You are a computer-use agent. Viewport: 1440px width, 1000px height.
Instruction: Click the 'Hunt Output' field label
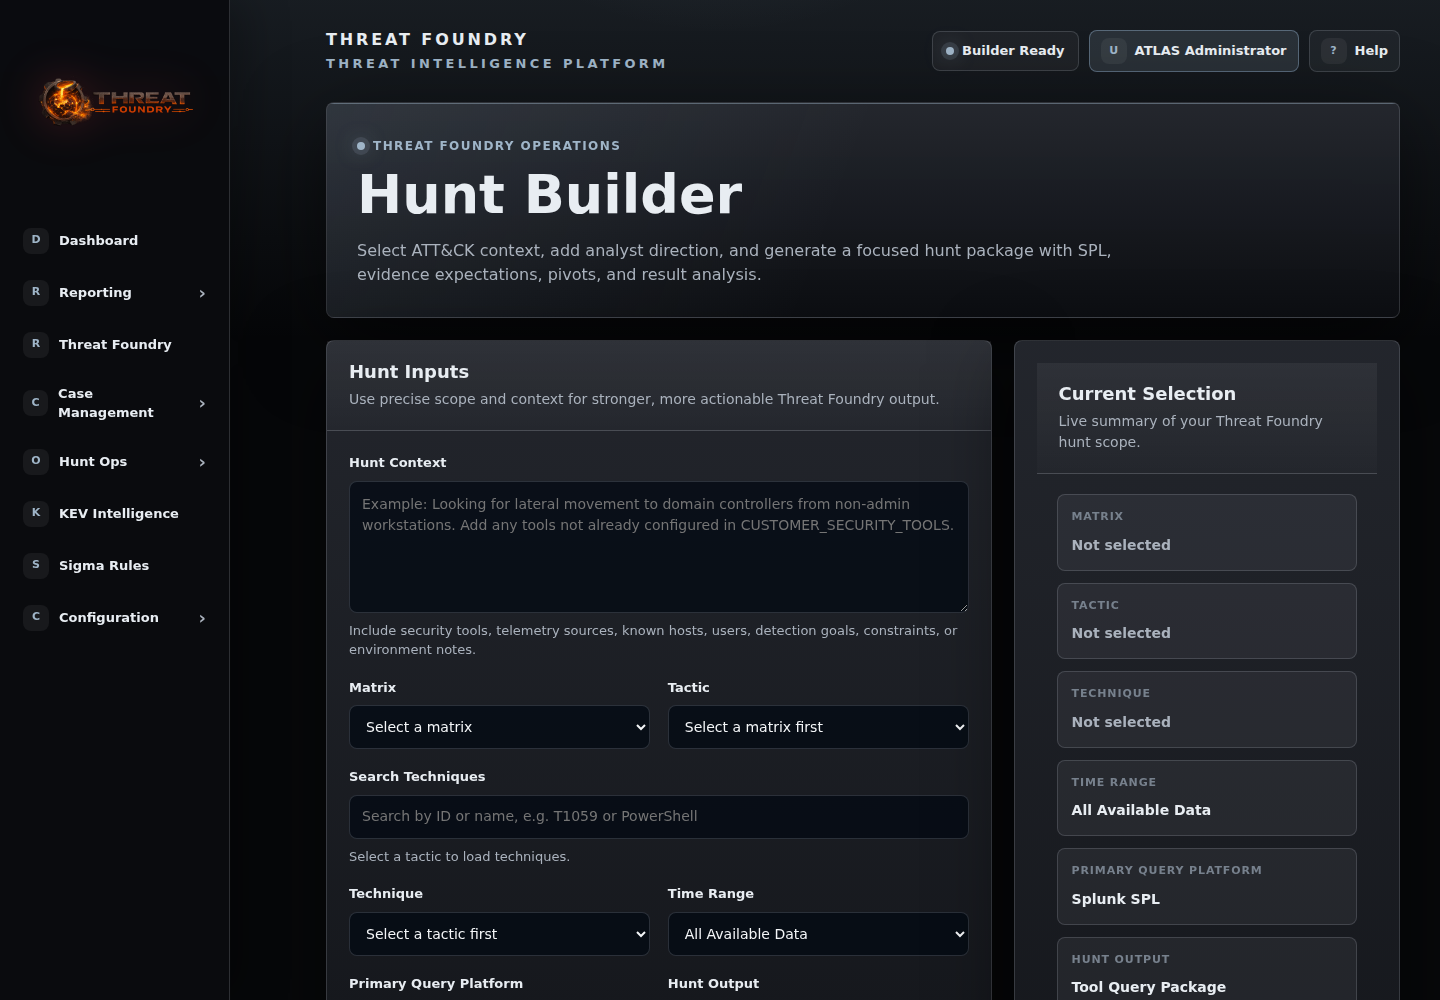pyautogui.click(x=713, y=984)
